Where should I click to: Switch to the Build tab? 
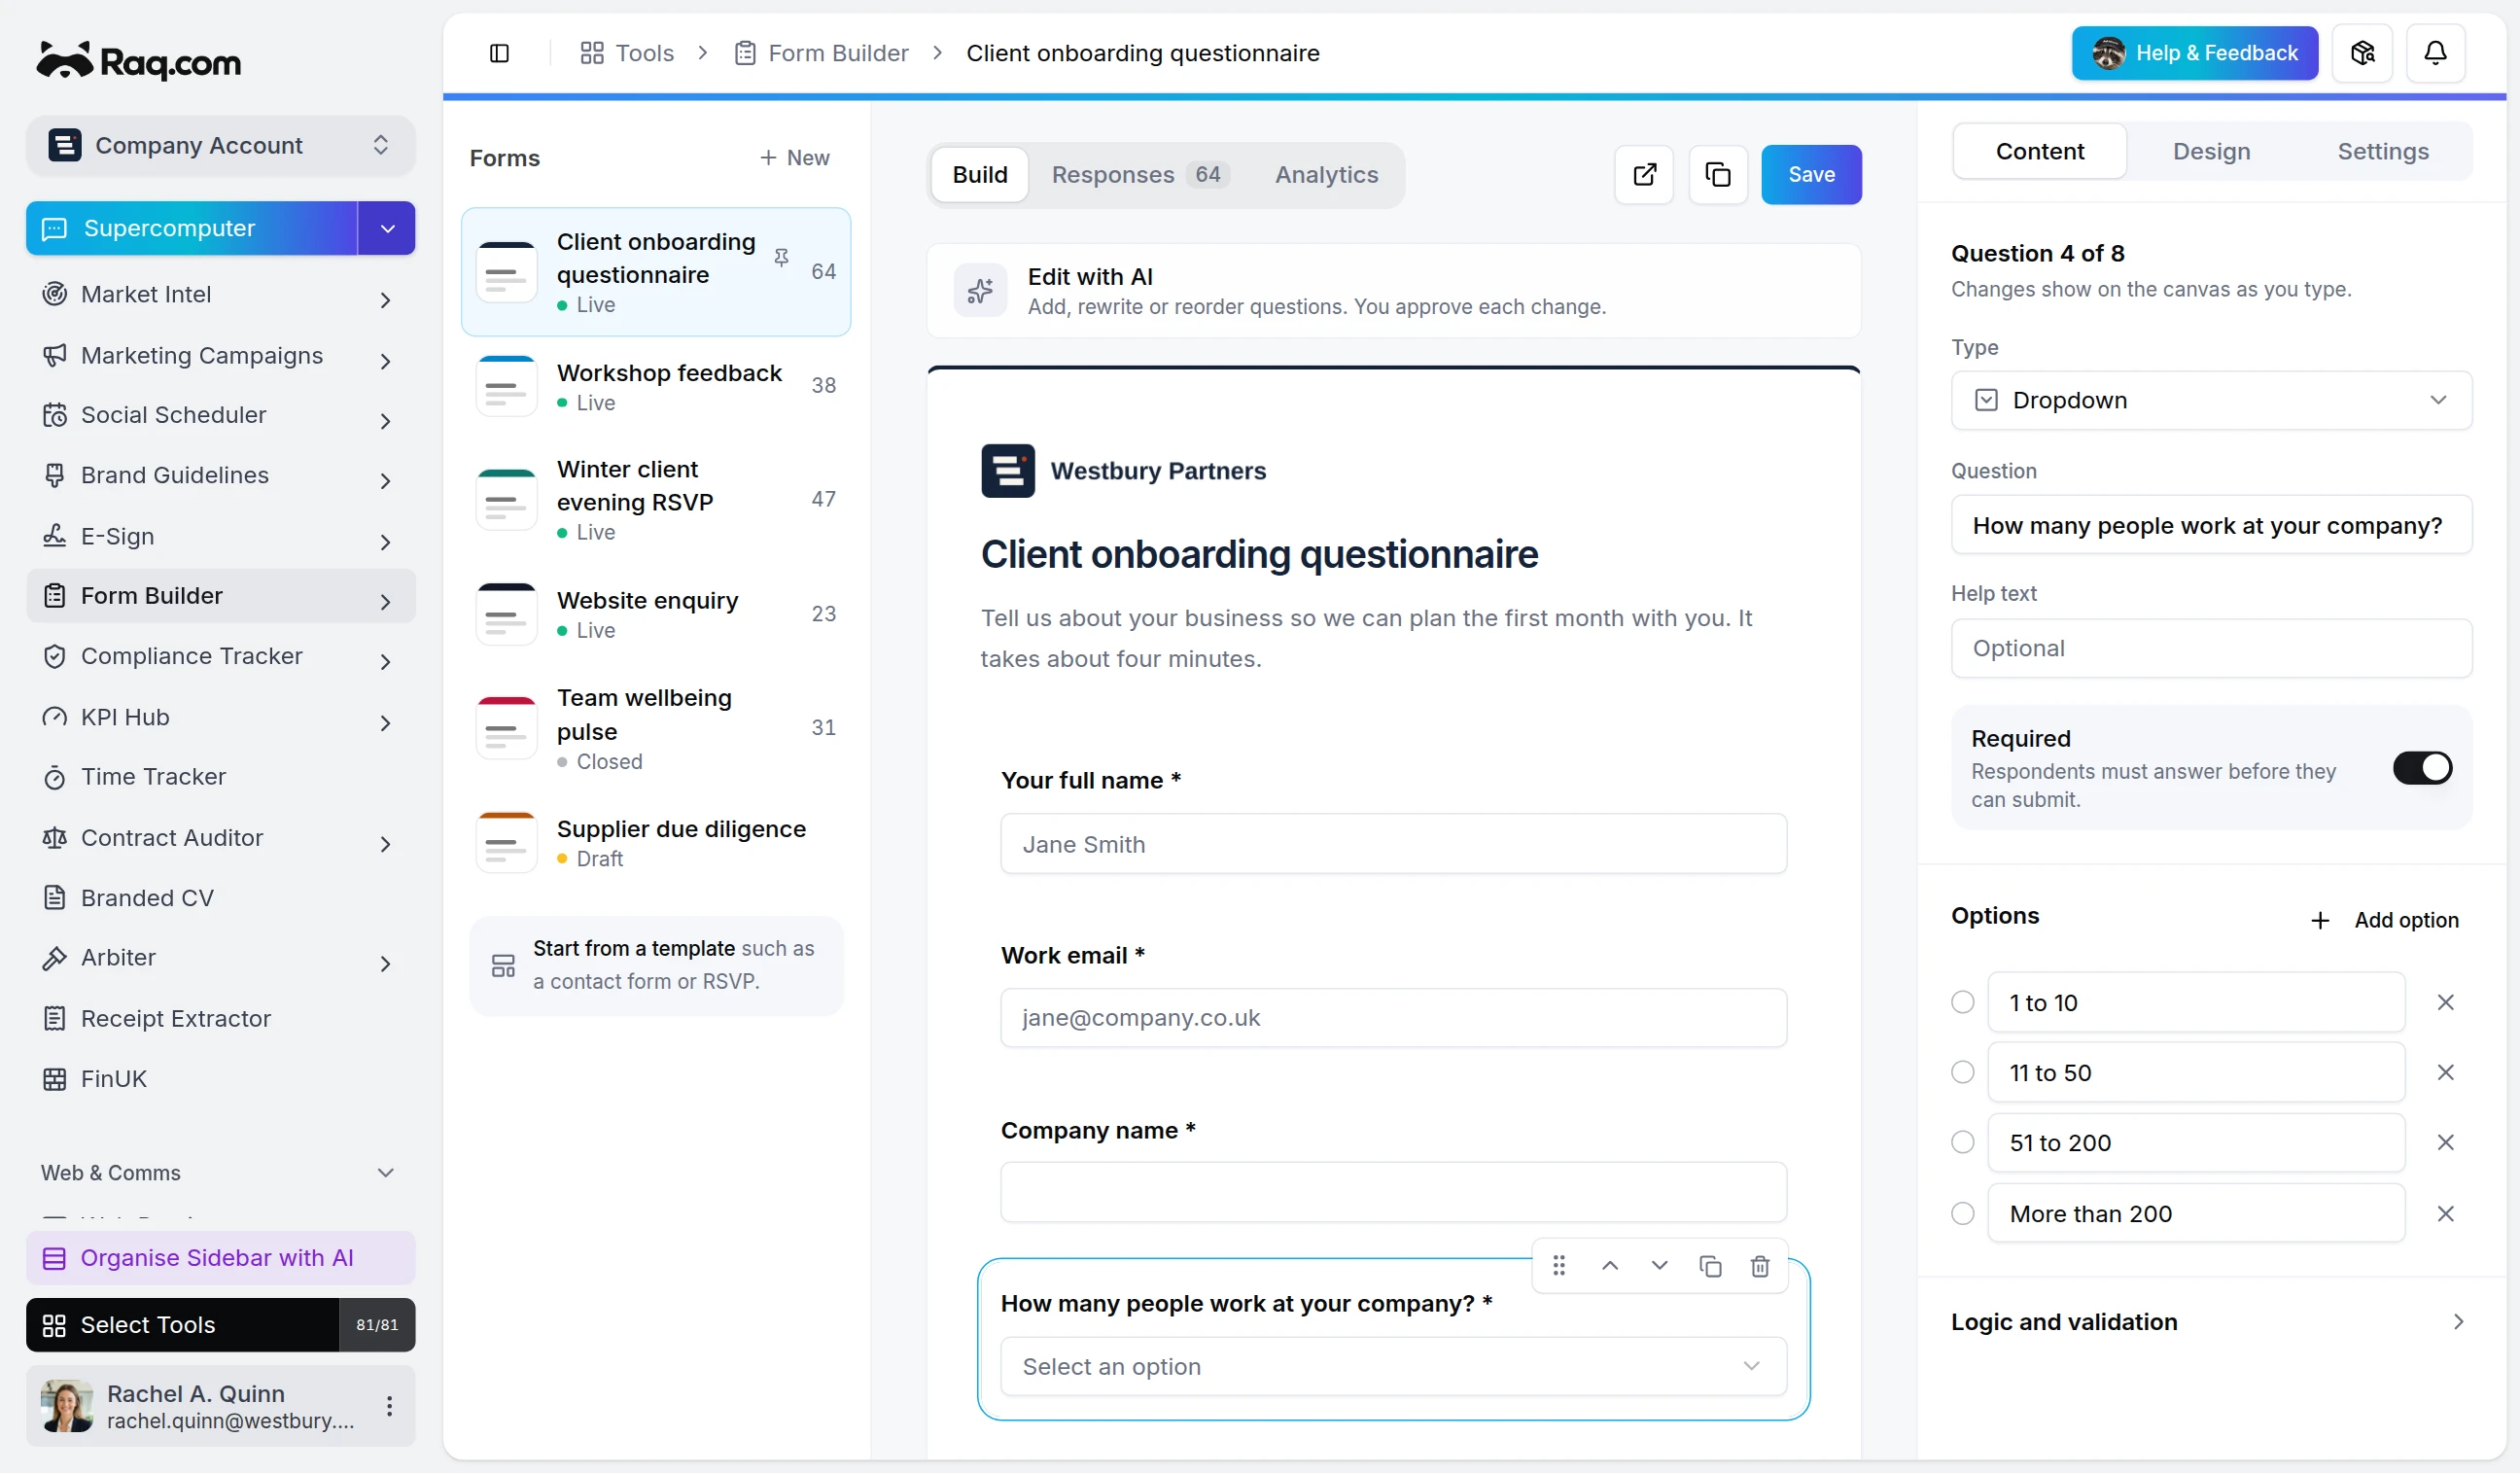click(x=979, y=175)
